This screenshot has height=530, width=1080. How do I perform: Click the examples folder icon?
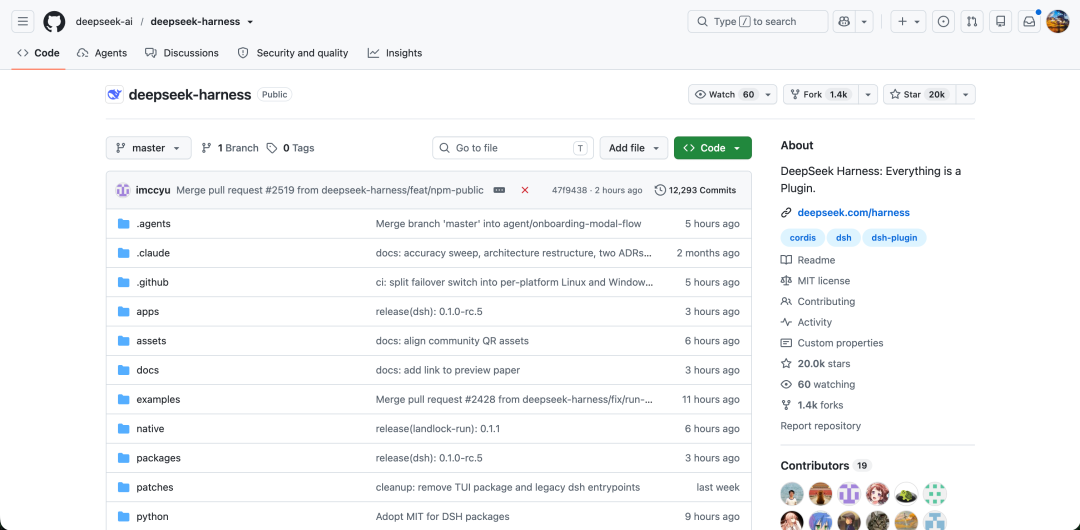click(x=124, y=400)
